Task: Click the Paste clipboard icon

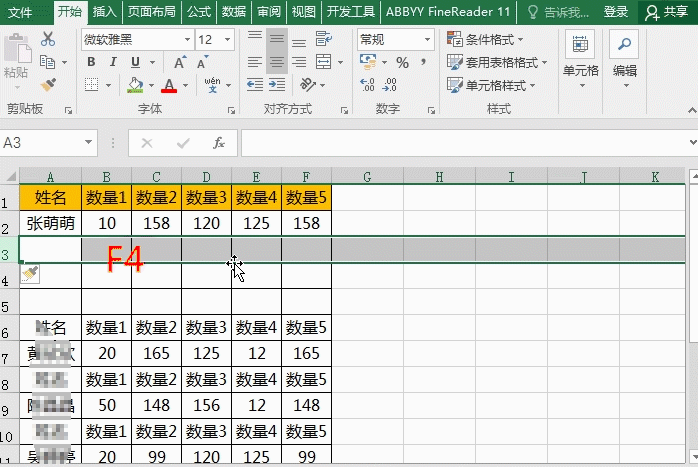Action: [17, 49]
